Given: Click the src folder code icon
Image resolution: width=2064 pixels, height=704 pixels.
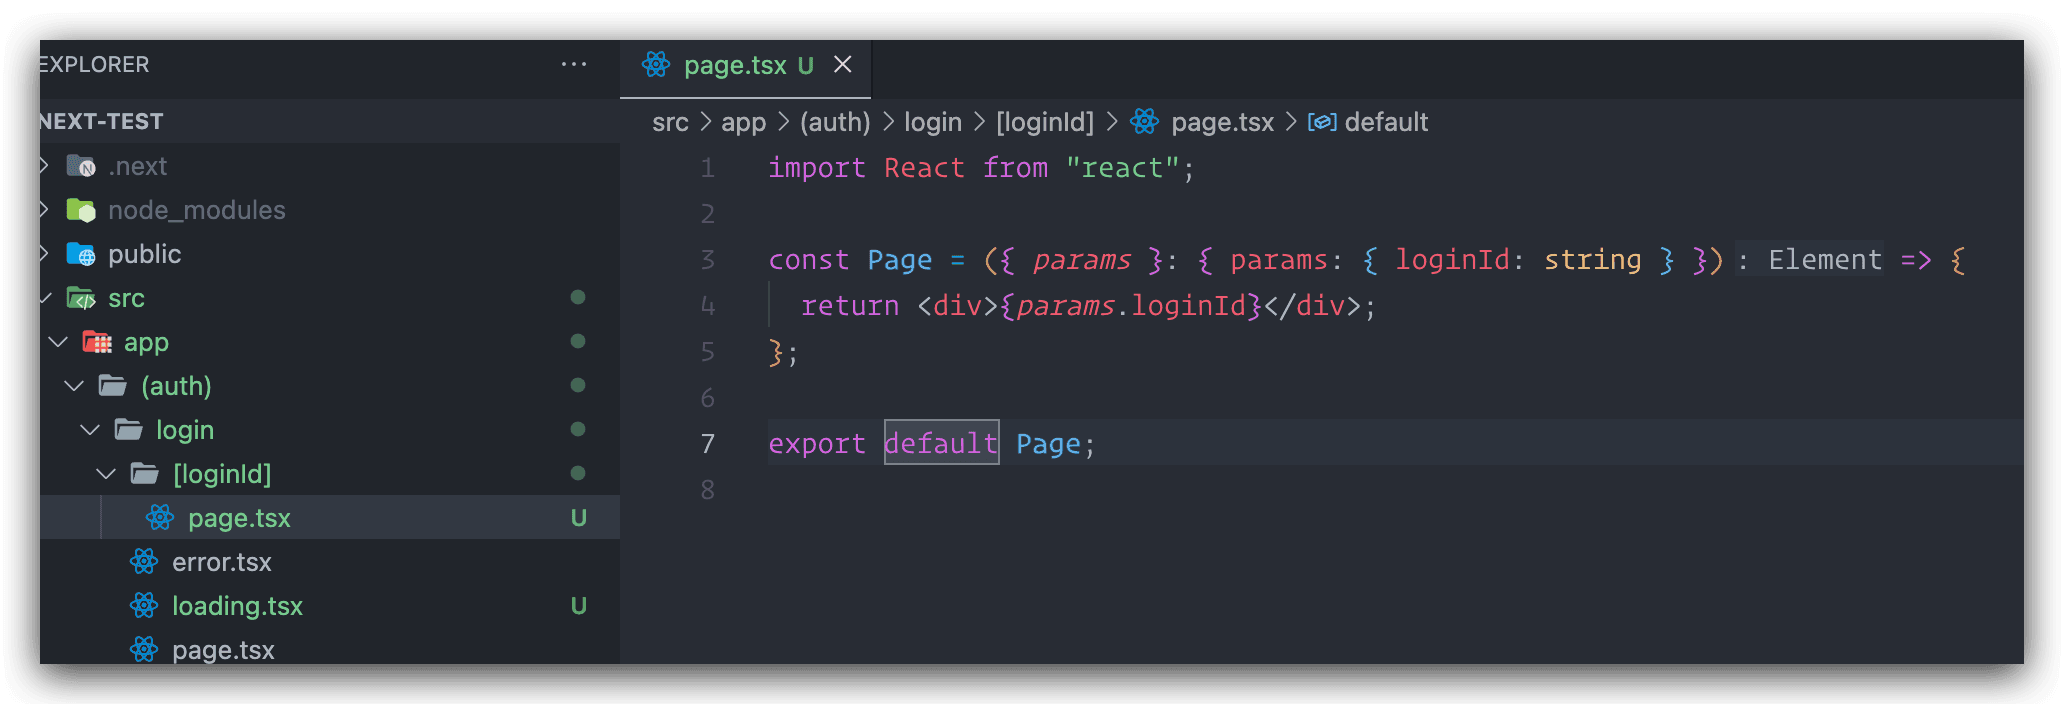Looking at the screenshot, I should point(81,298).
